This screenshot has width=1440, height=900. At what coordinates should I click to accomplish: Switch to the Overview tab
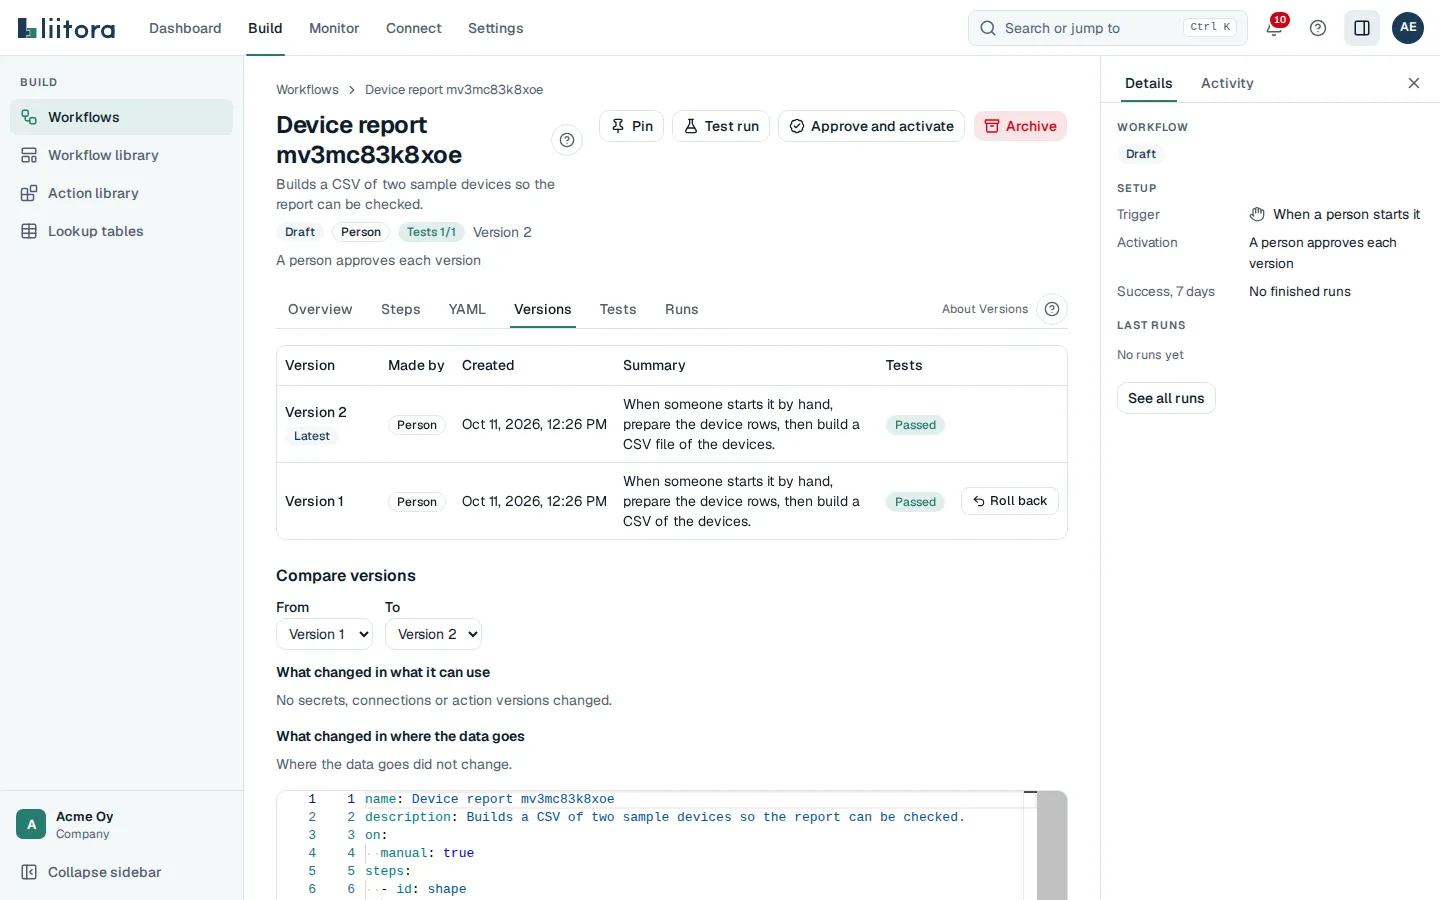click(320, 309)
